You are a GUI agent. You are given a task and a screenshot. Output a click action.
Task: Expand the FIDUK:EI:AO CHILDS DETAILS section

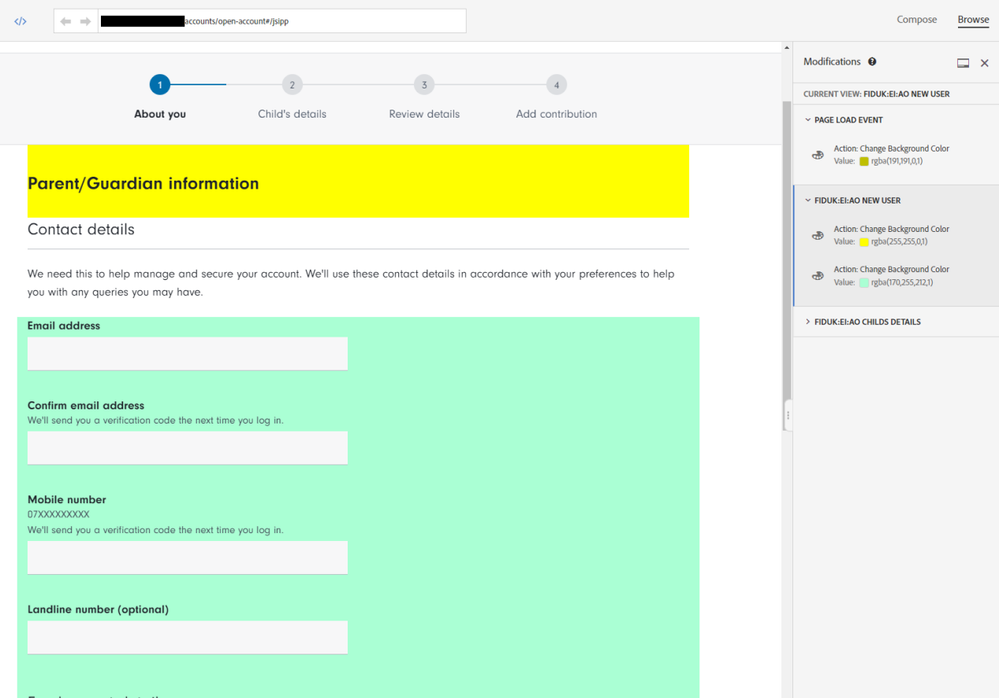pos(808,322)
